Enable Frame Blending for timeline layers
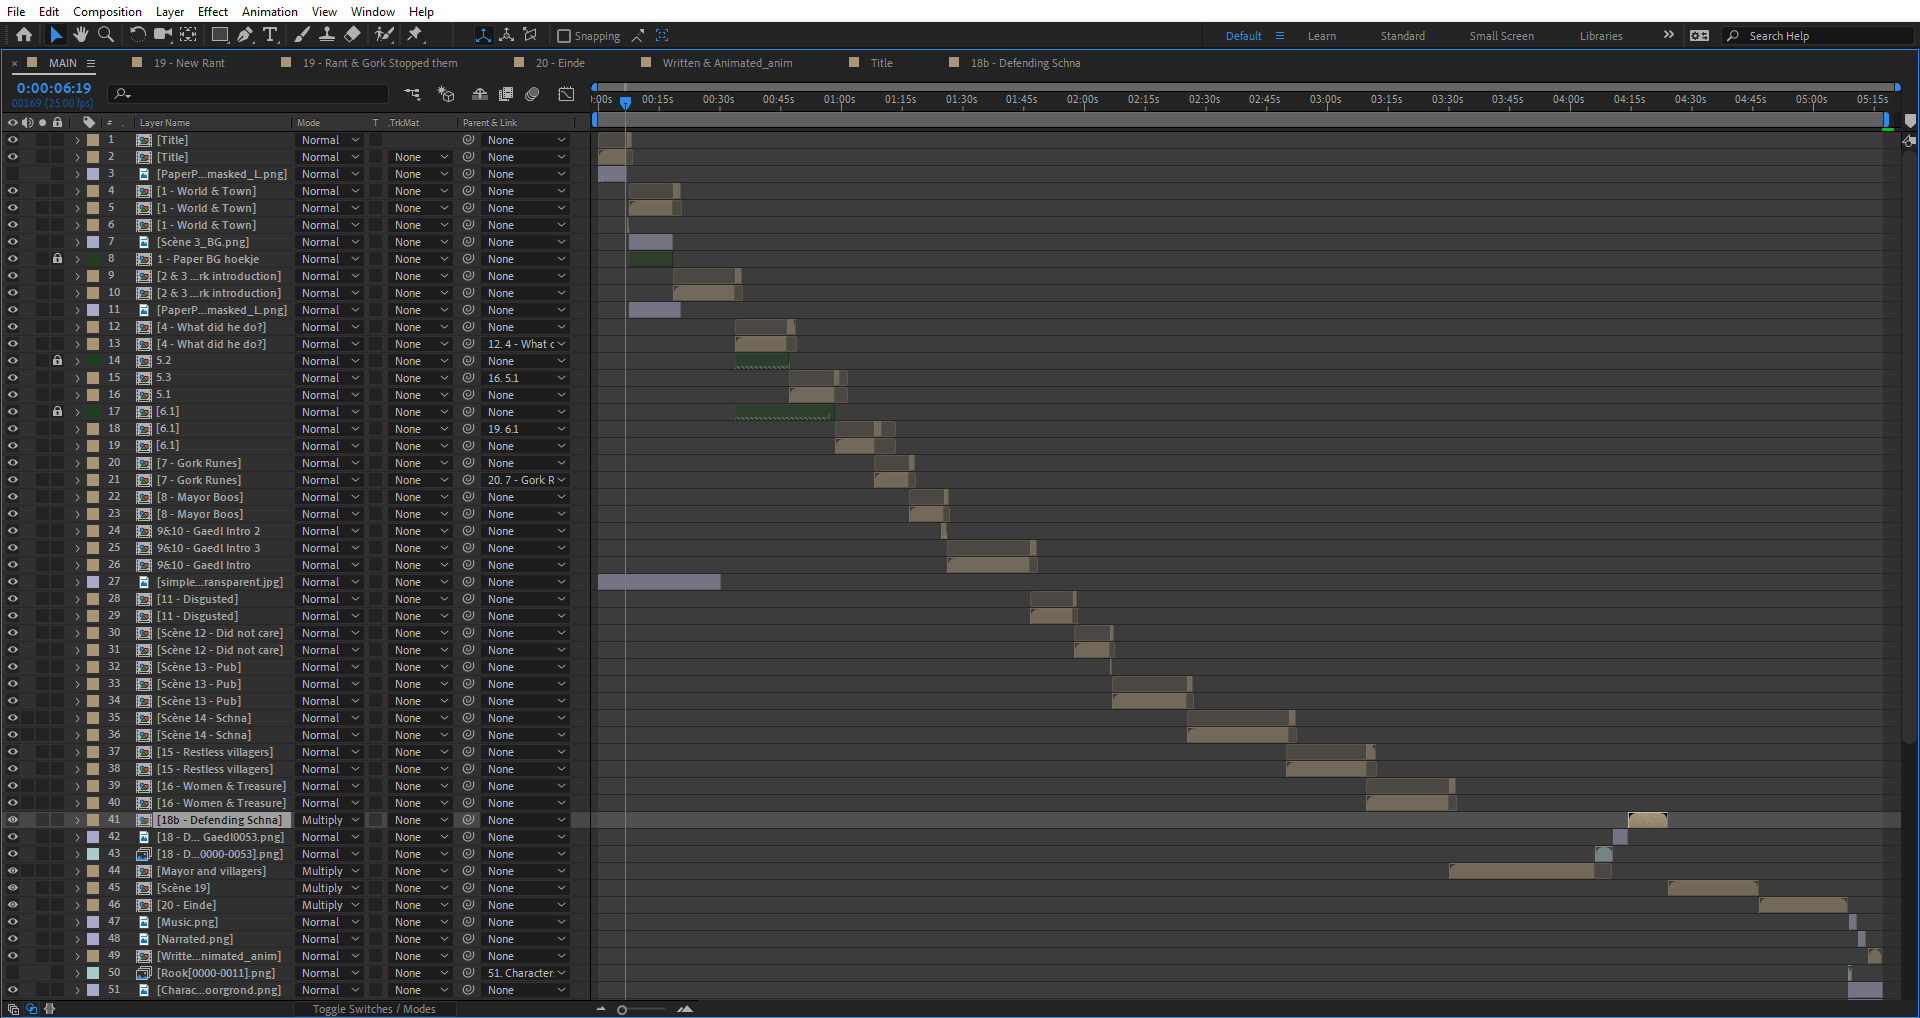The image size is (1920, 1018). tap(506, 94)
